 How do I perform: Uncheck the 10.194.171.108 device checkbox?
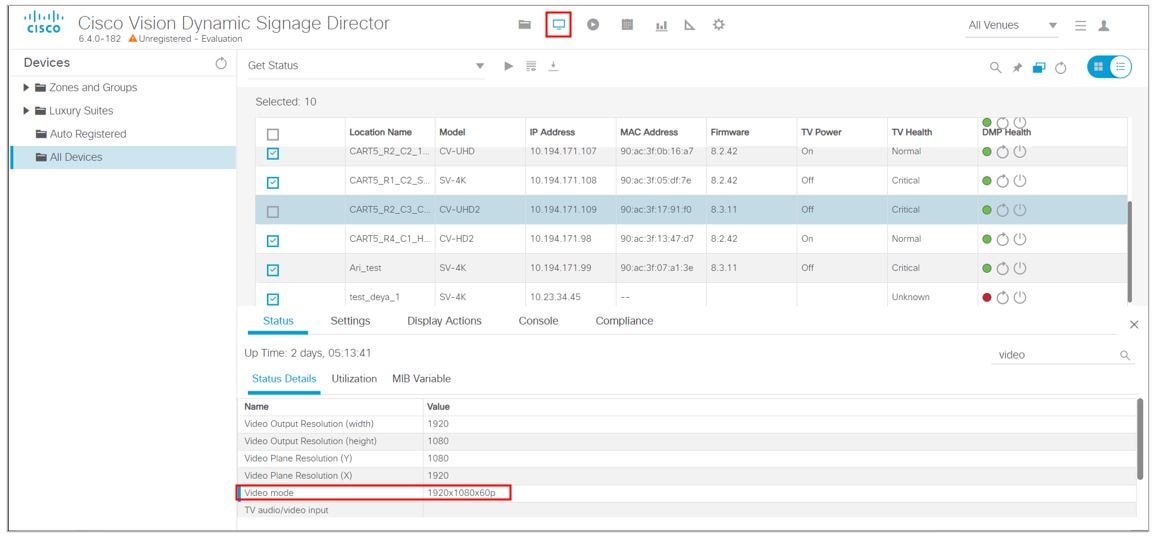tap(273, 183)
